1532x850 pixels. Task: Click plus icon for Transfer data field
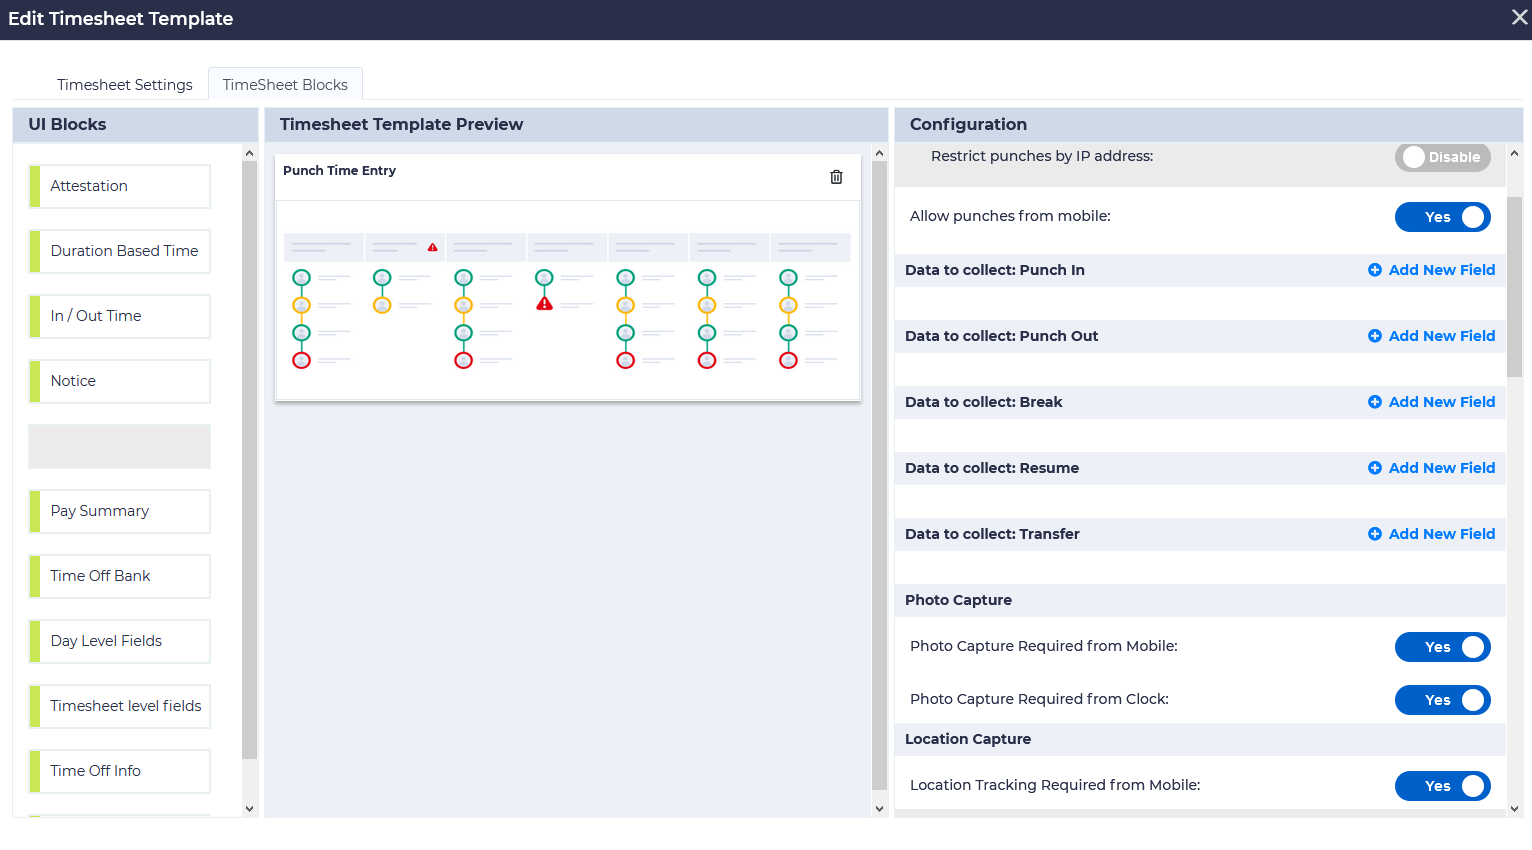click(1374, 534)
